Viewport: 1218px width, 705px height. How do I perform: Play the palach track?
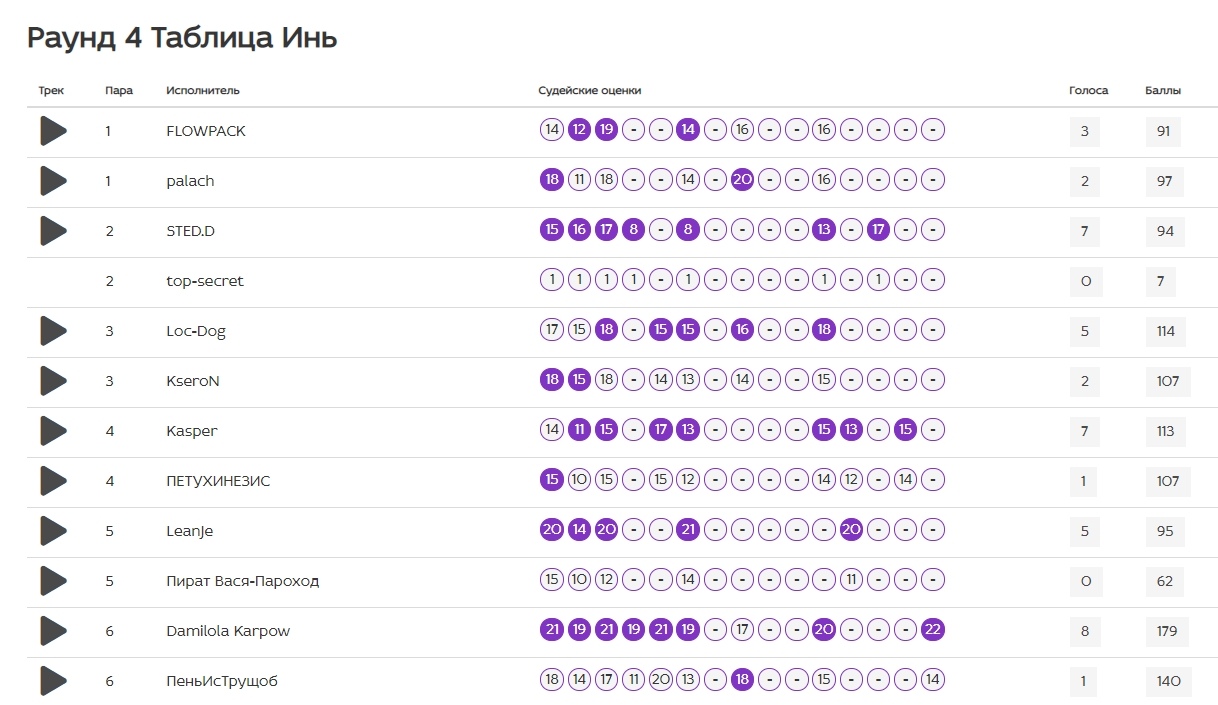(x=53, y=181)
